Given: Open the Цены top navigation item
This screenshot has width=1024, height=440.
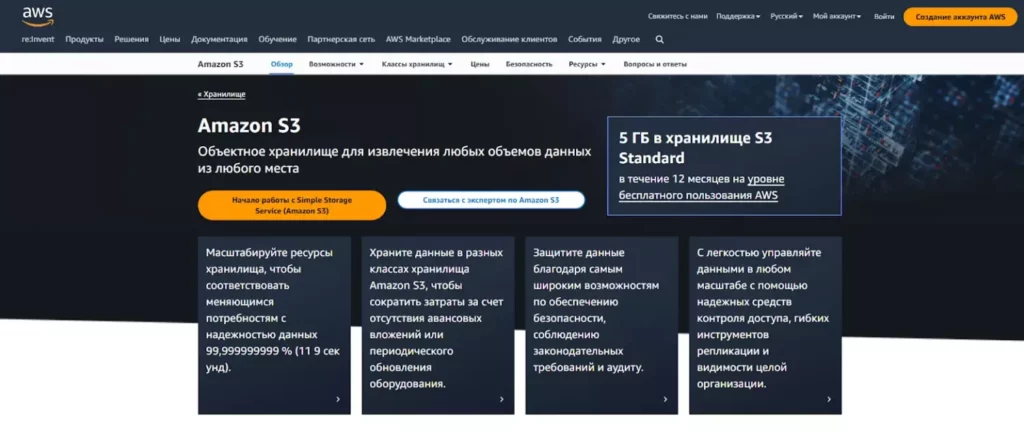Looking at the screenshot, I should click(170, 39).
